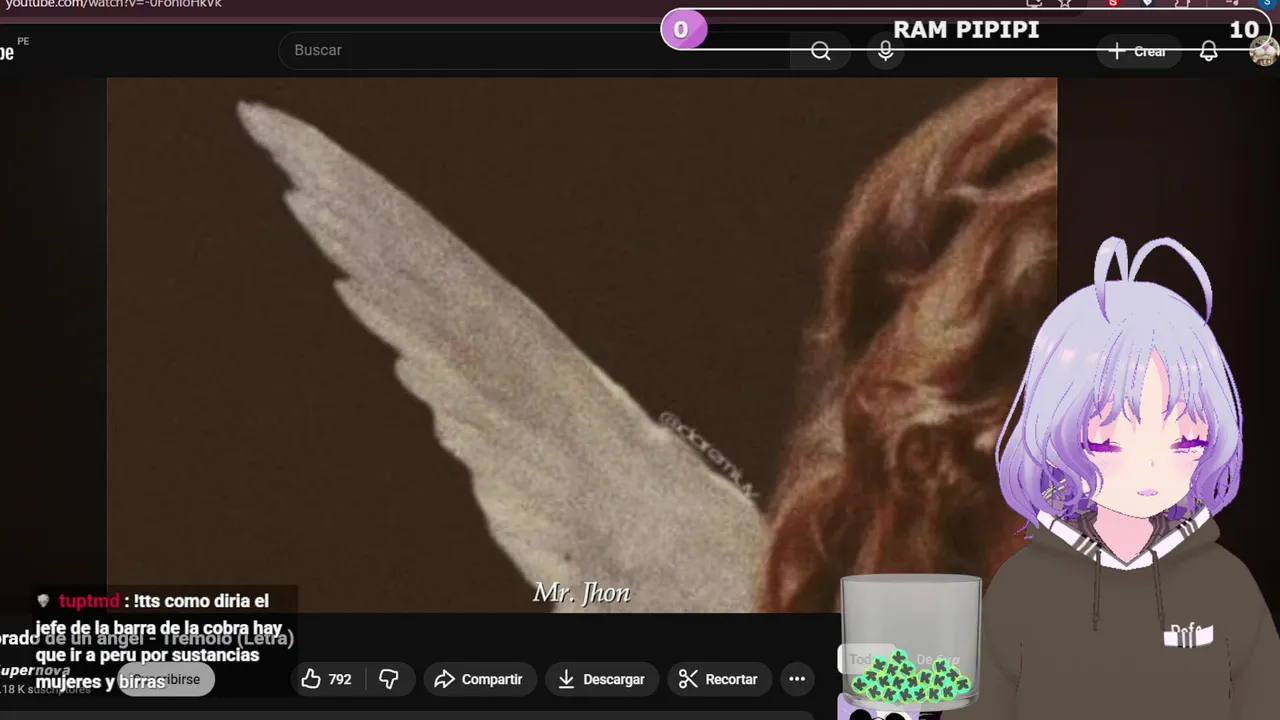The width and height of the screenshot is (1280, 720).
Task: Open the more actions ellipsis menu
Action: [x=797, y=679]
